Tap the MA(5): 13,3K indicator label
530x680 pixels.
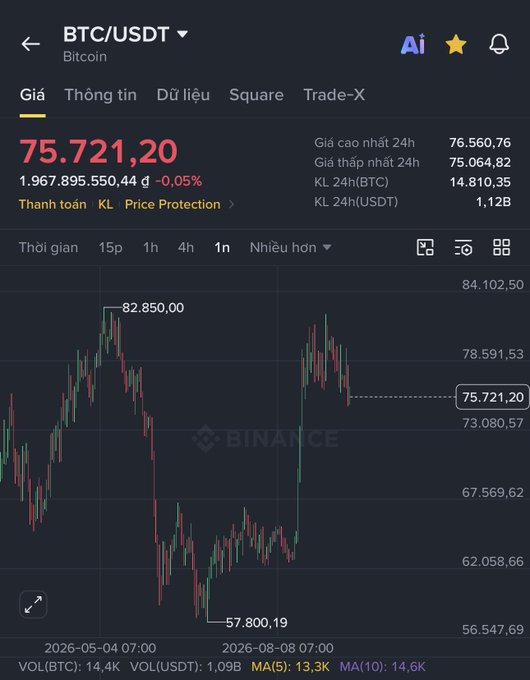pos(291,667)
